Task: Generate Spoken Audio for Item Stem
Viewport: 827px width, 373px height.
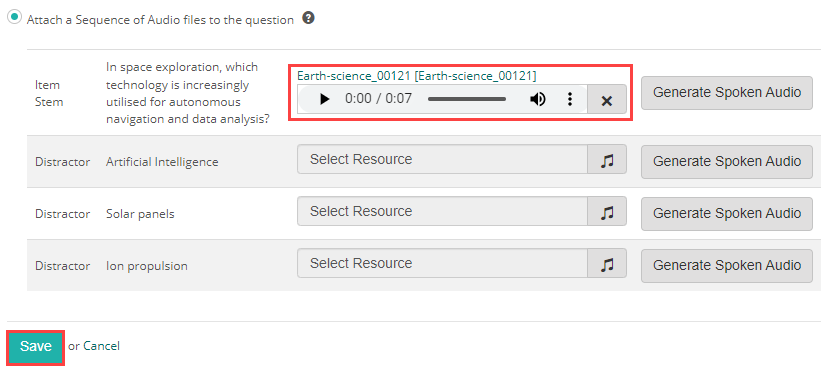Action: click(727, 93)
